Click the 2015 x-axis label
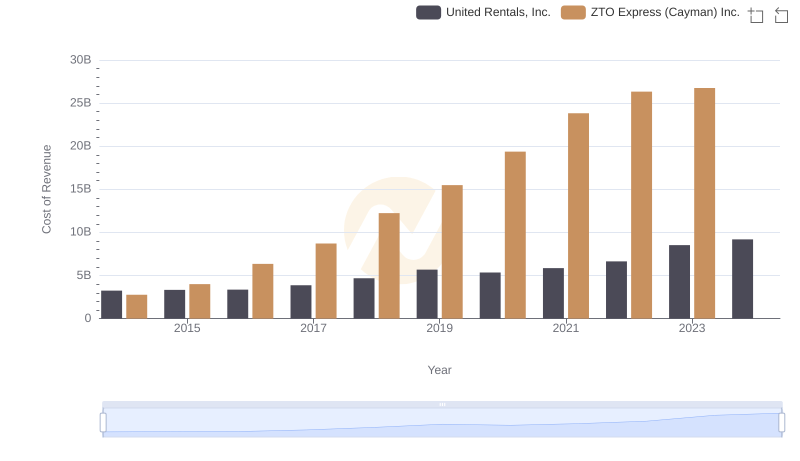 (187, 328)
